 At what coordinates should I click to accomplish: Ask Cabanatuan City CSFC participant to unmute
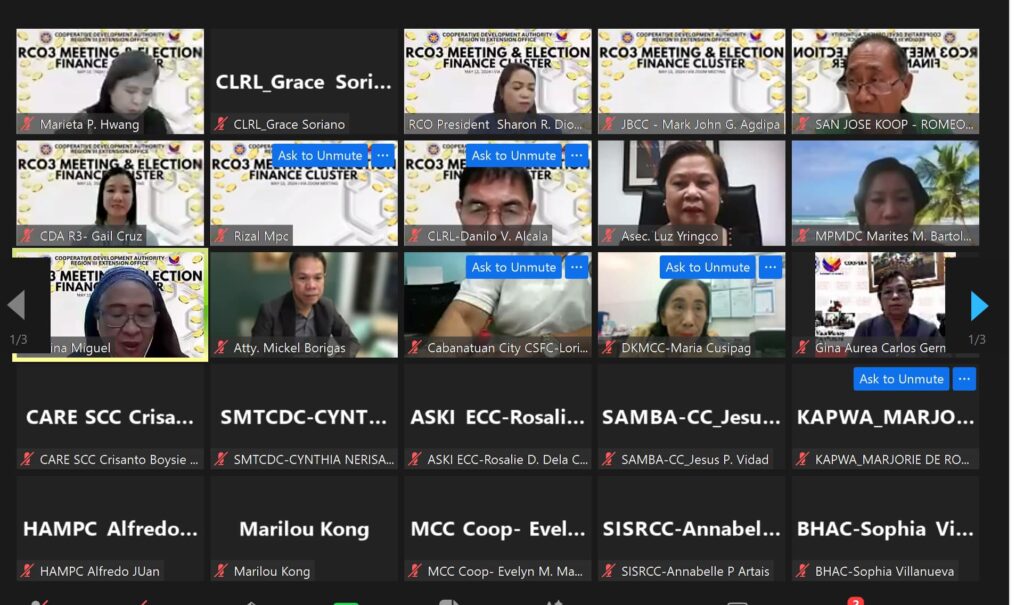pyautogui.click(x=514, y=267)
